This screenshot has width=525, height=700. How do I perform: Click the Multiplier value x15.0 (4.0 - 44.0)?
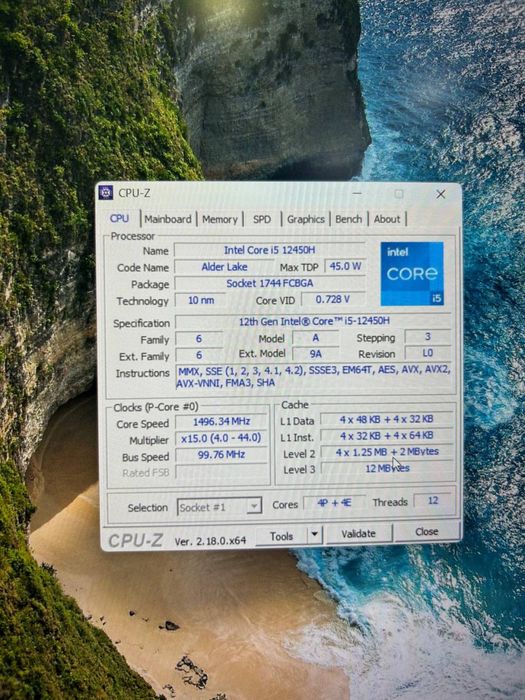click(x=221, y=438)
